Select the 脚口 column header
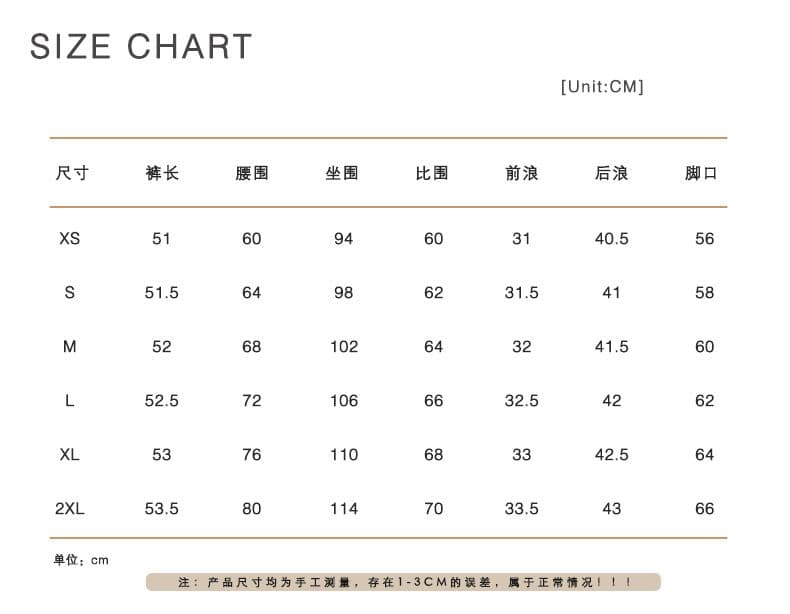The image size is (790, 614). (x=701, y=173)
